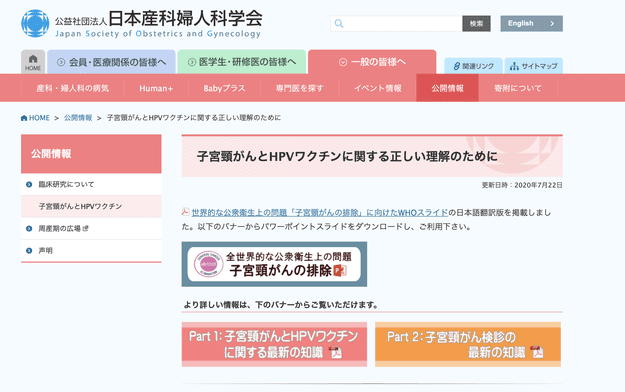Click 公開情報 breadcrumb link
625x392 pixels.
(78, 118)
